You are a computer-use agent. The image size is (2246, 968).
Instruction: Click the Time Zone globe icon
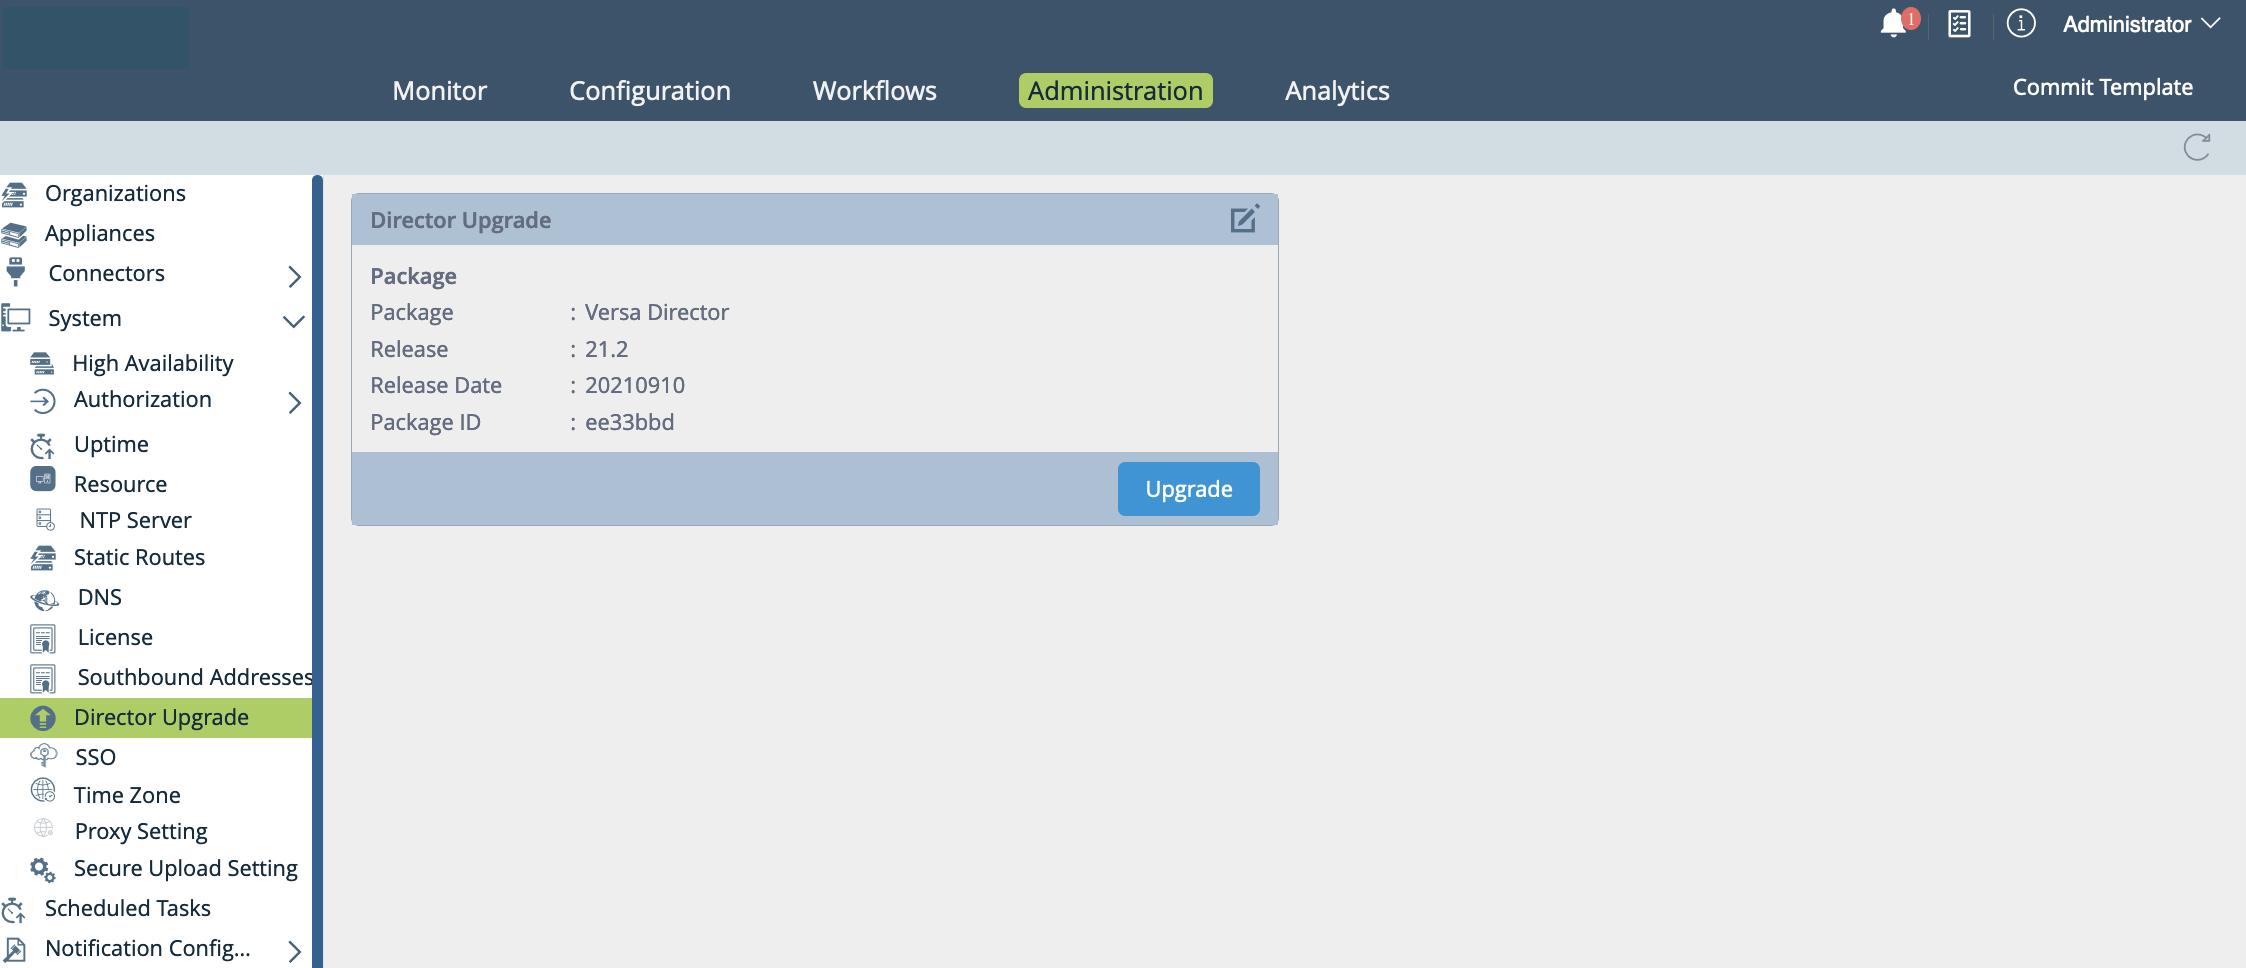[43, 791]
